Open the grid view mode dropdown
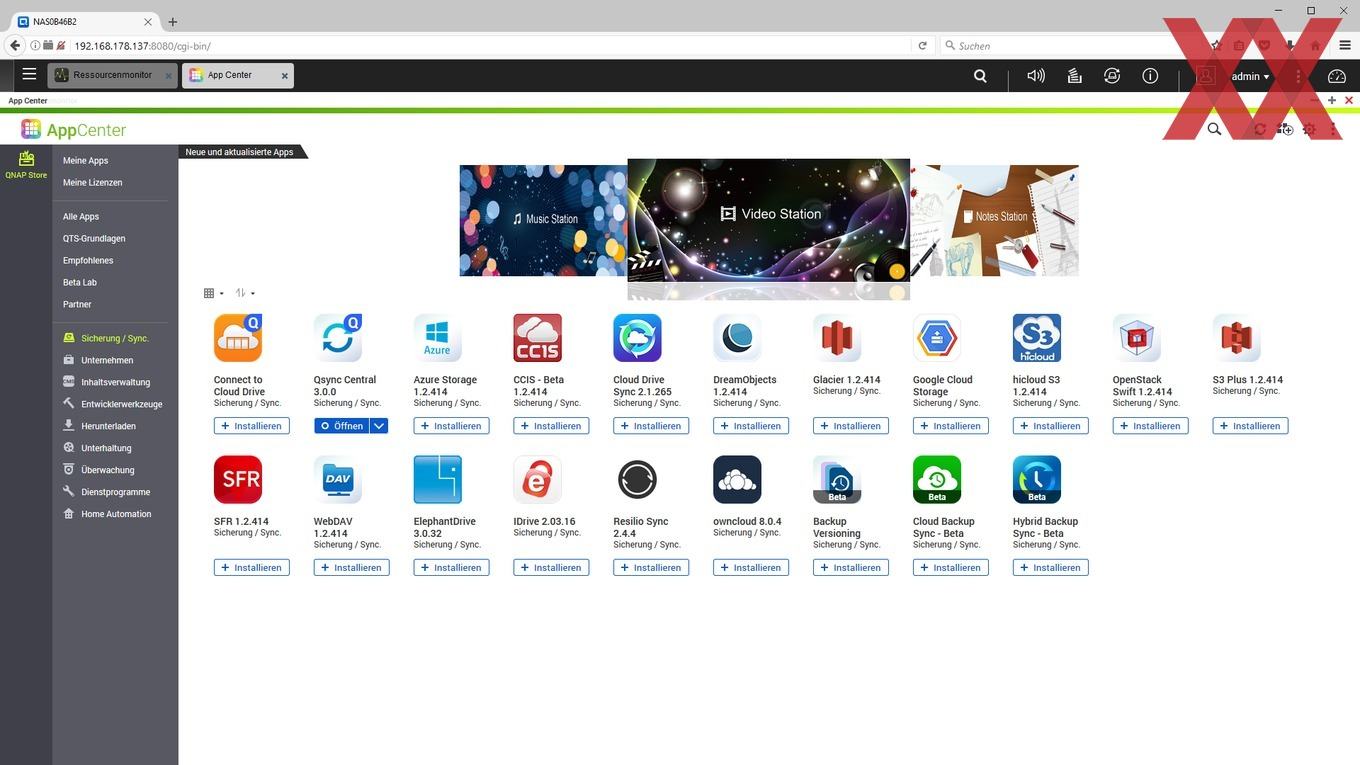The width and height of the screenshot is (1360, 765). click(x=213, y=293)
